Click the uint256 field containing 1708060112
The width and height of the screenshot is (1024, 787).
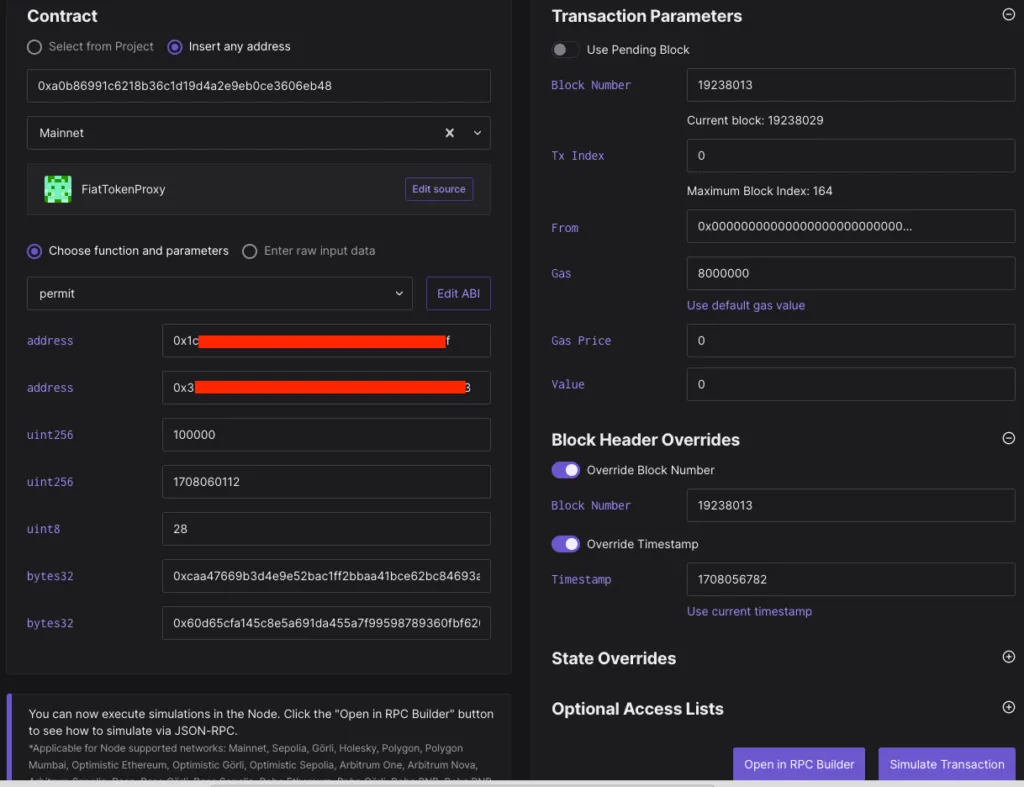[x=326, y=482]
